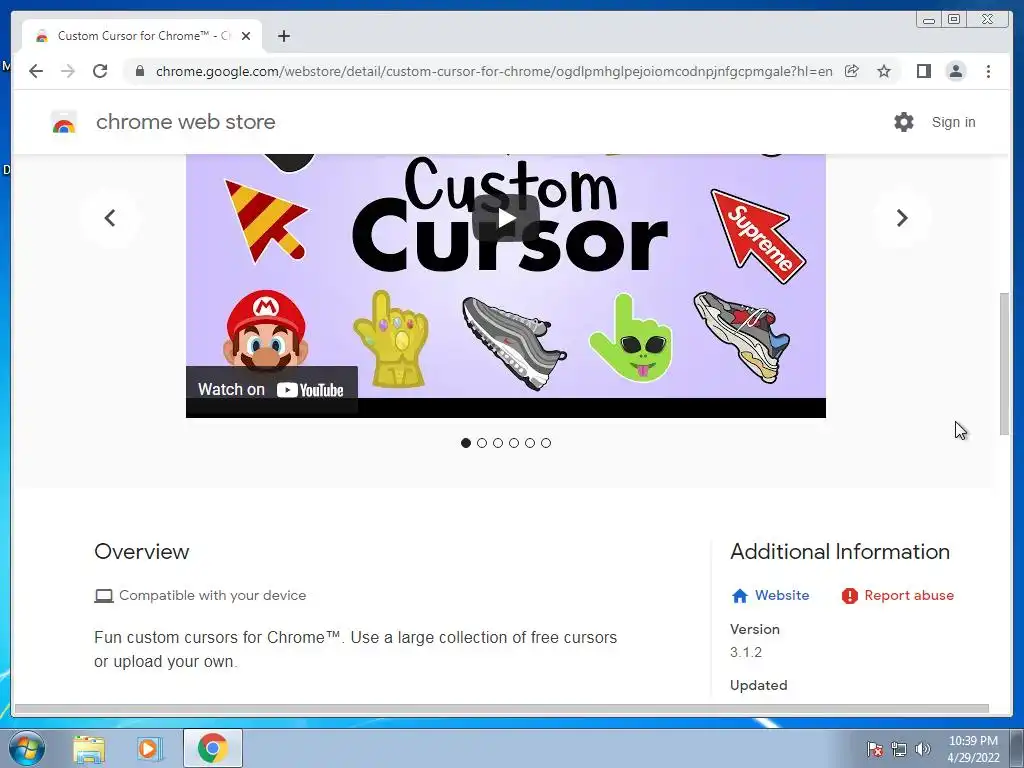Play the Custom Cursor YouTube video
Screen dimensions: 1024x768
pyautogui.click(x=506, y=217)
